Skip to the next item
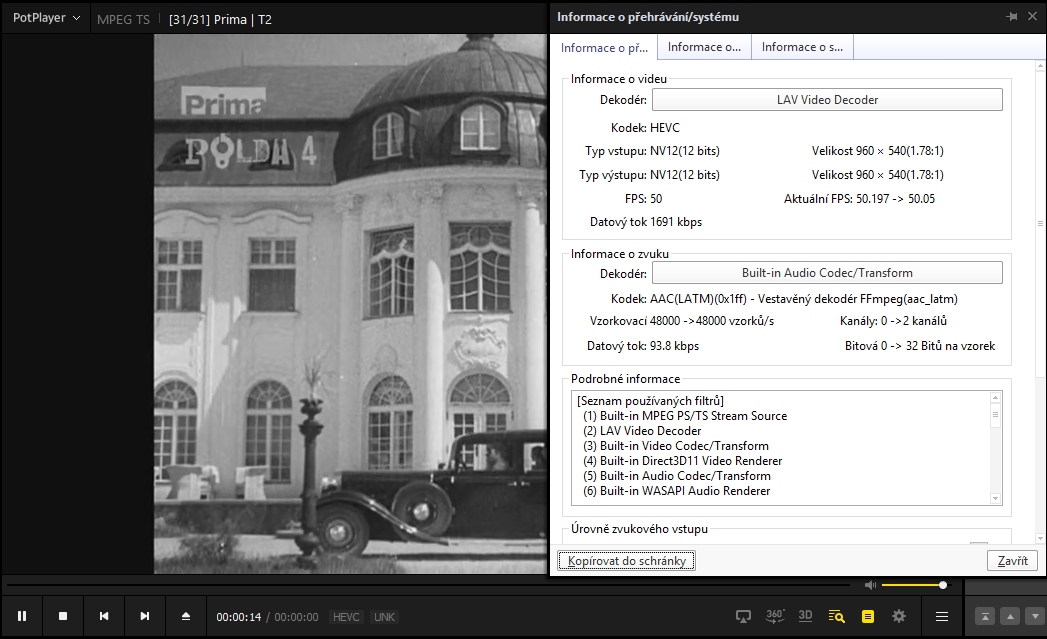The height and width of the screenshot is (639, 1047). pyautogui.click(x=144, y=616)
